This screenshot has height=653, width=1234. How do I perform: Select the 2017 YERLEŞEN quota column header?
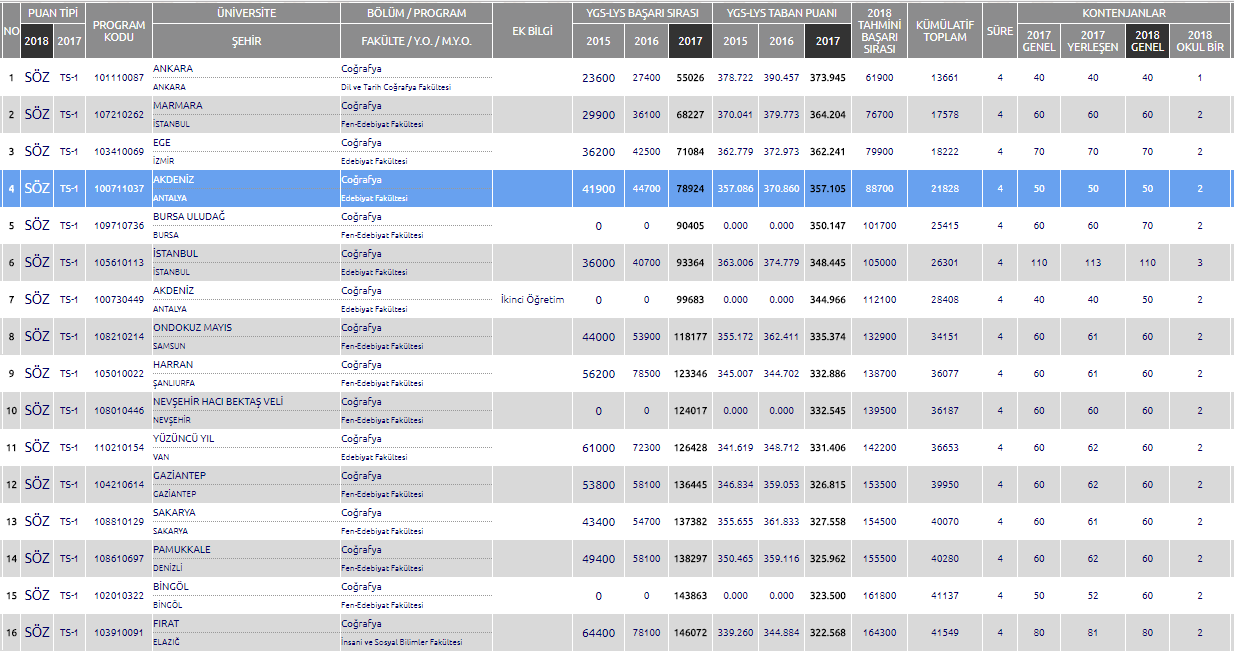click(x=1092, y=41)
